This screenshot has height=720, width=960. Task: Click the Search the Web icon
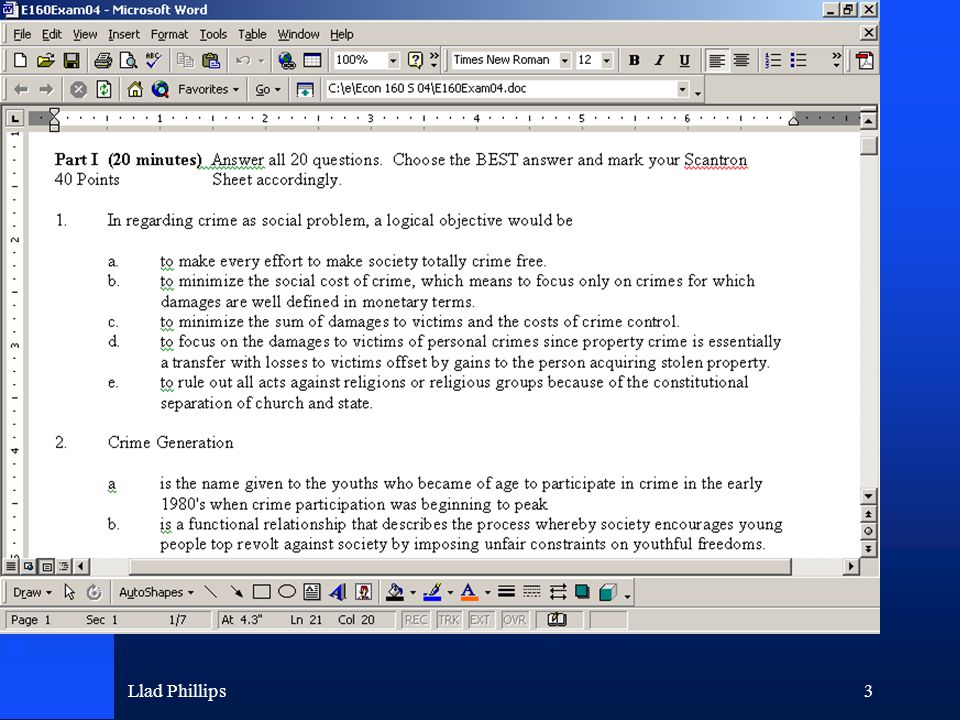[160, 89]
